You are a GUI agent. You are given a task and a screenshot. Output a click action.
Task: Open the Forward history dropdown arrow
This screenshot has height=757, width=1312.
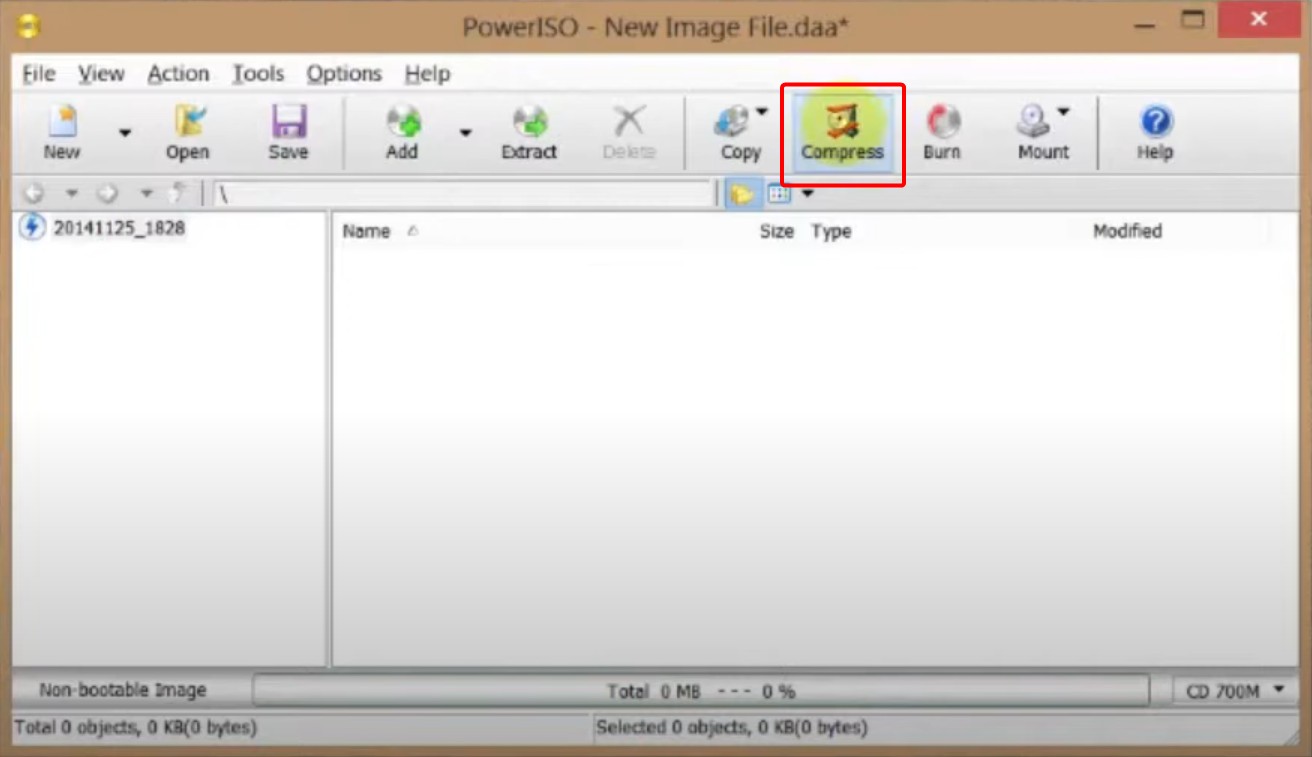146,194
